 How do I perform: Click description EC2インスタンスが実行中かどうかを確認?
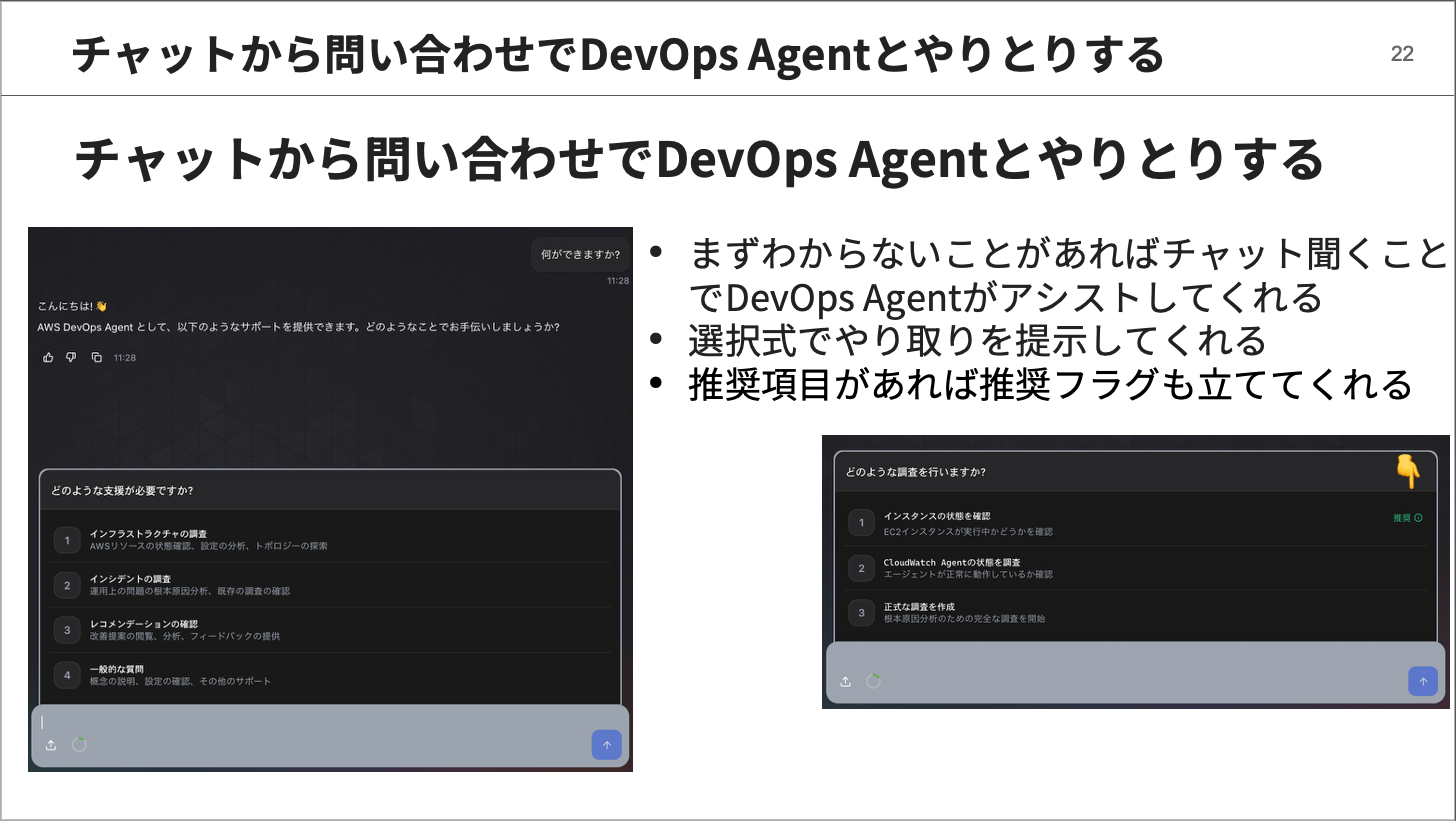click(968, 532)
